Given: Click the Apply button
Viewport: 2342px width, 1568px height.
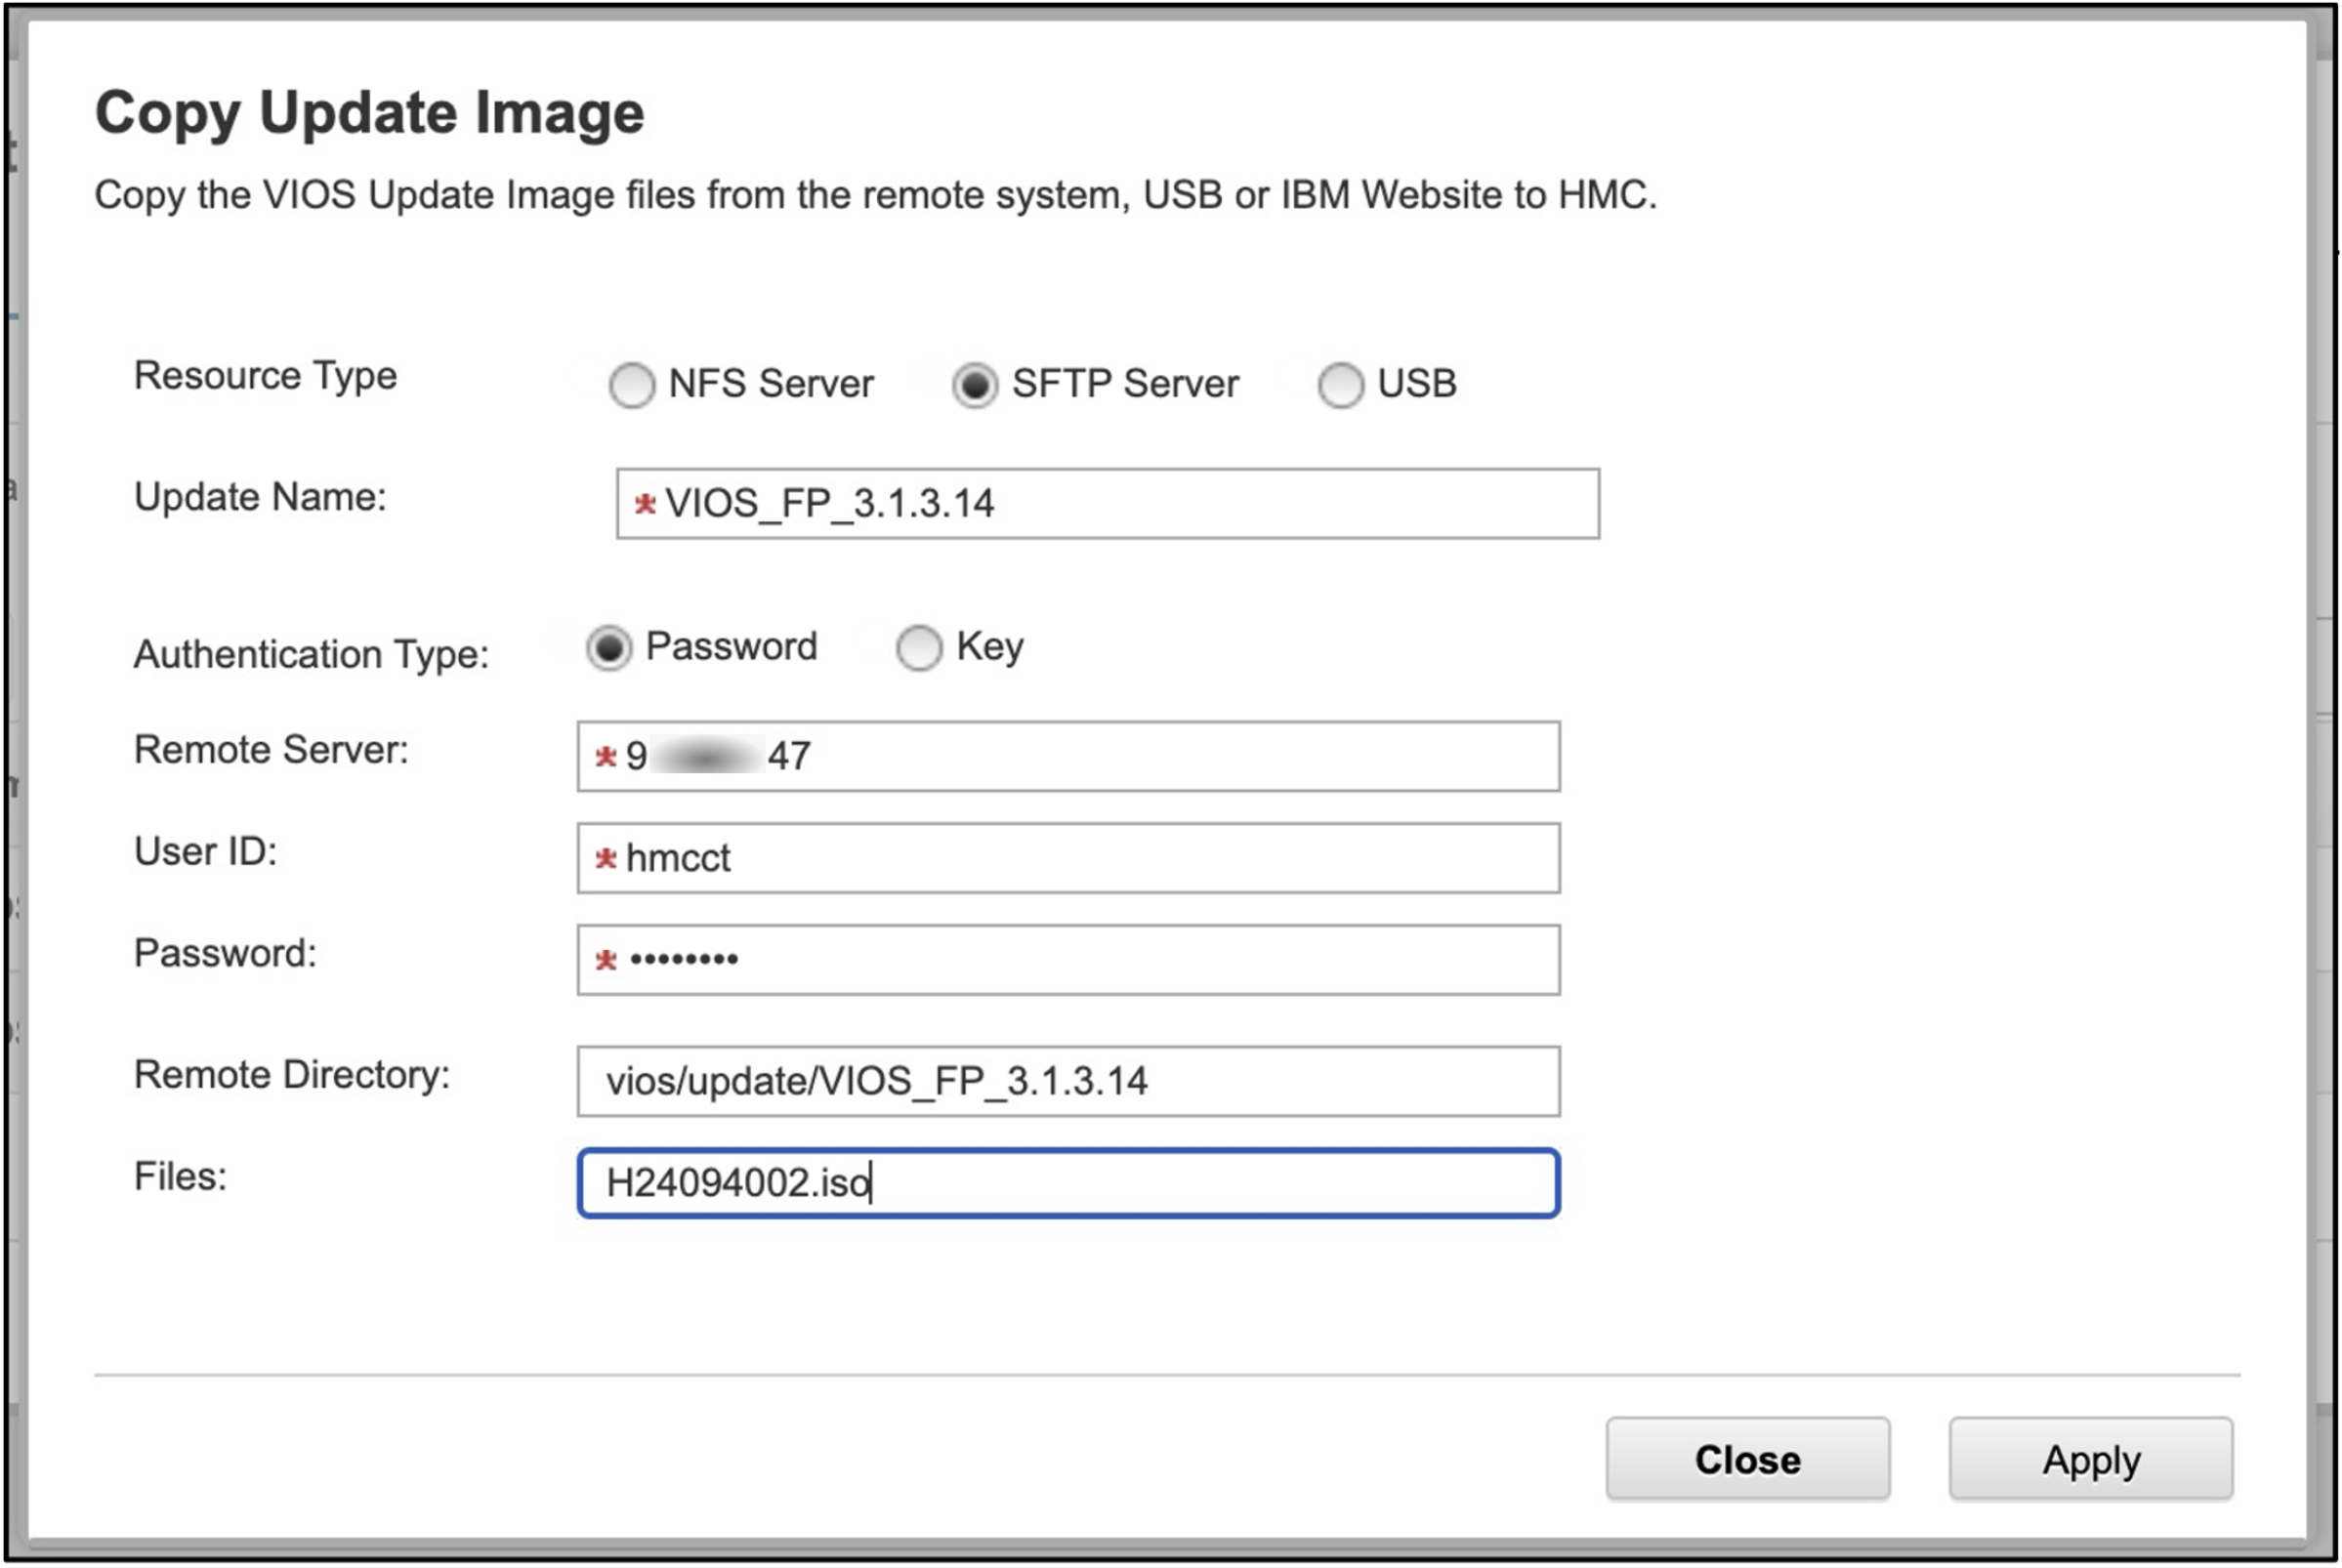Looking at the screenshot, I should tap(2089, 1459).
